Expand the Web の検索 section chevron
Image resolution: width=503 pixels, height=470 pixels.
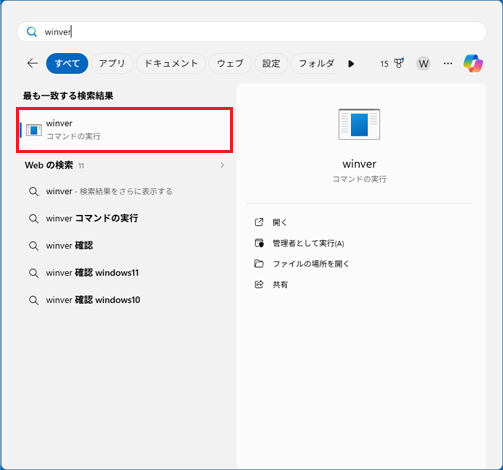[222, 165]
